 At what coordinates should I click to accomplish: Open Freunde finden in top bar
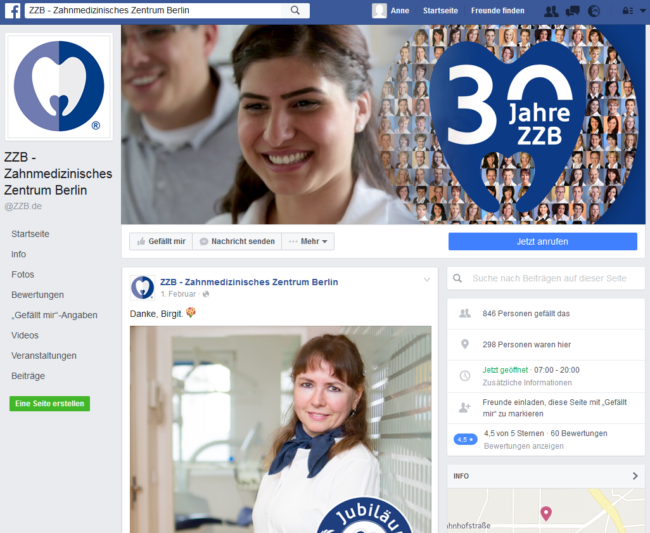tap(497, 11)
